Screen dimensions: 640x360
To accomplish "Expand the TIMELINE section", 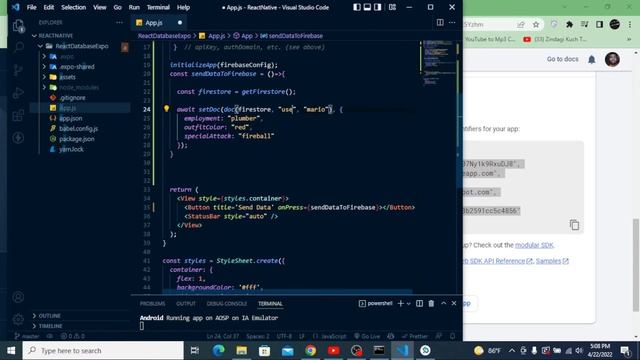I will pyautogui.click(x=47, y=326).
